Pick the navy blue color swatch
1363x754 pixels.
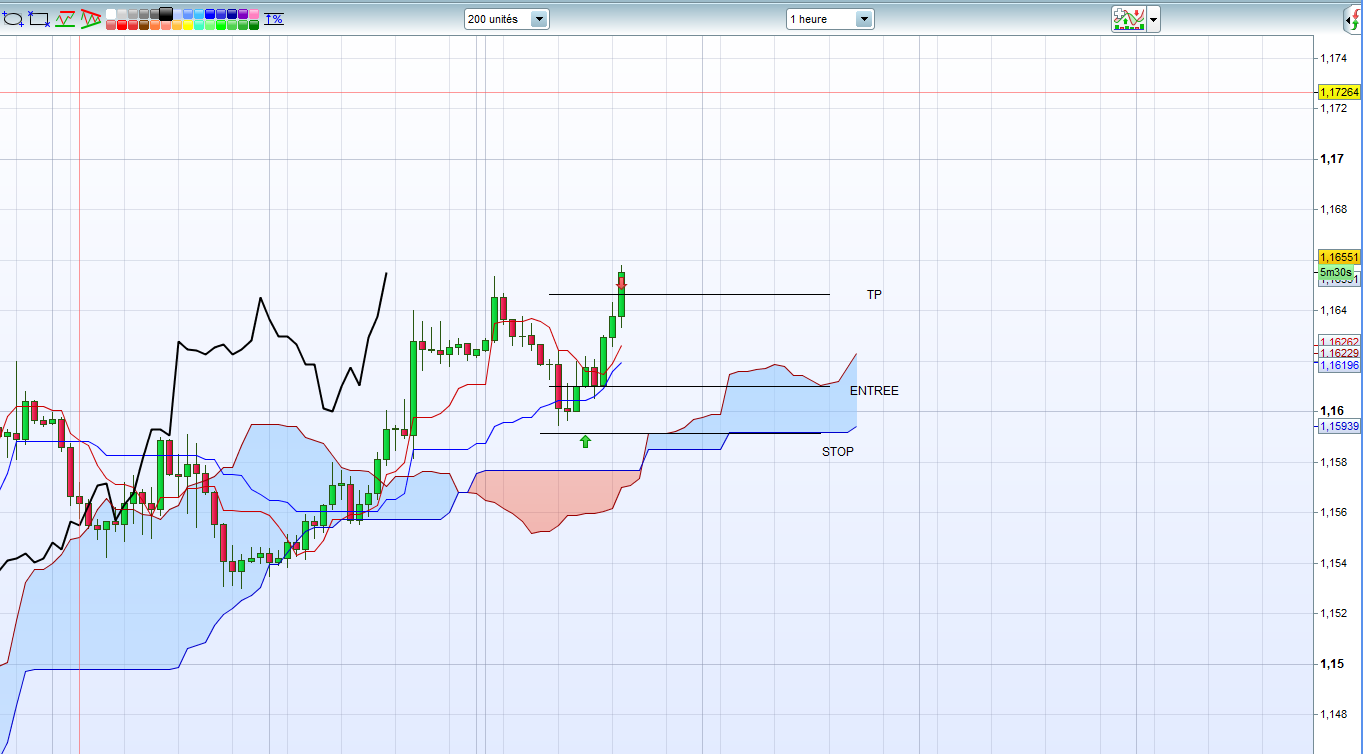point(232,14)
